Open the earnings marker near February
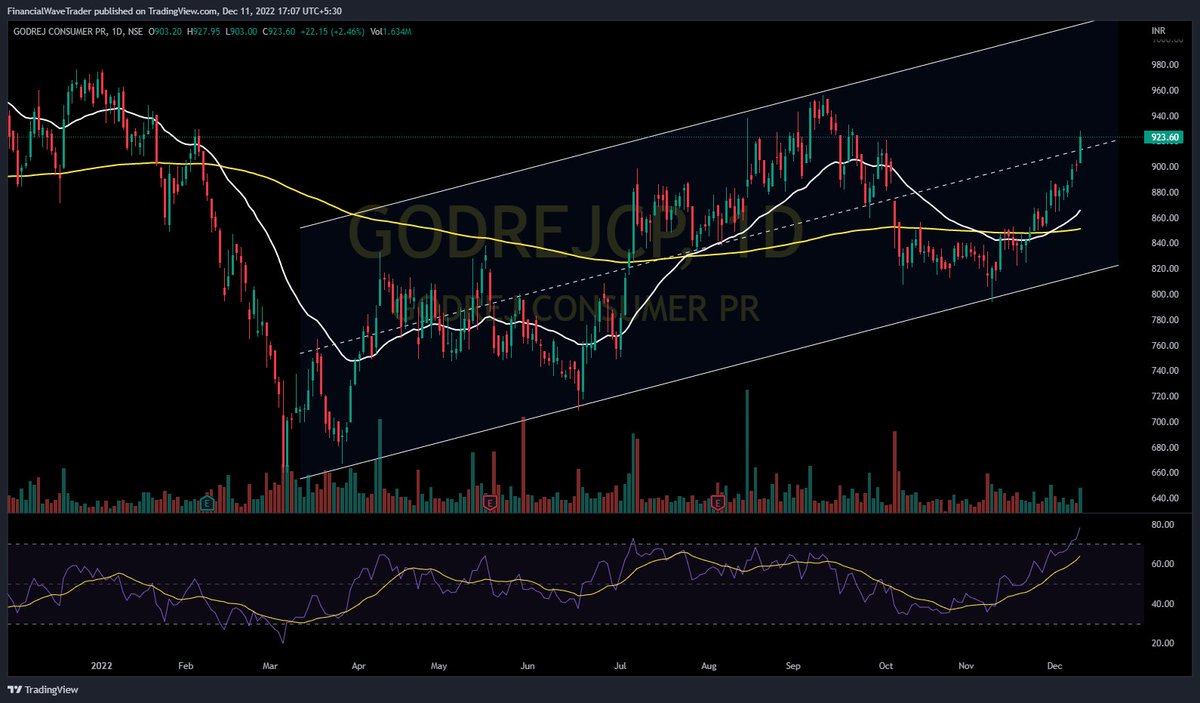The height and width of the screenshot is (703, 1200). click(x=208, y=502)
